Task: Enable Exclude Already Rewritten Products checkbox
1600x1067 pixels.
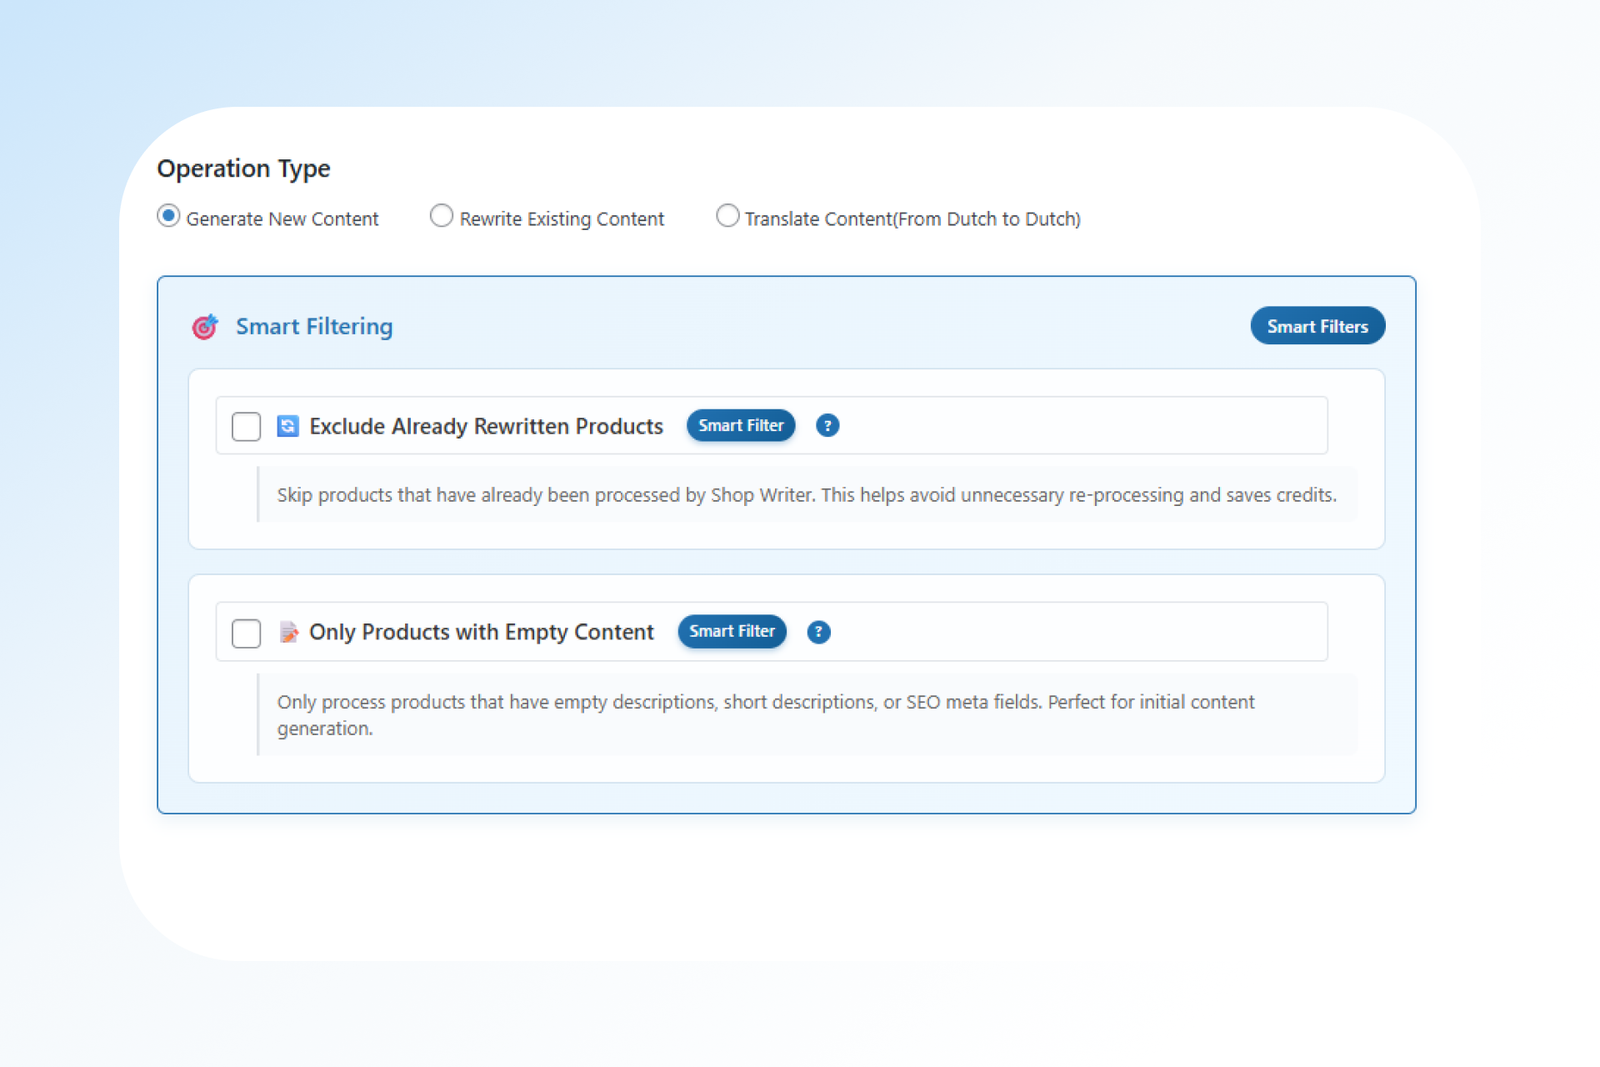Action: pos(246,427)
